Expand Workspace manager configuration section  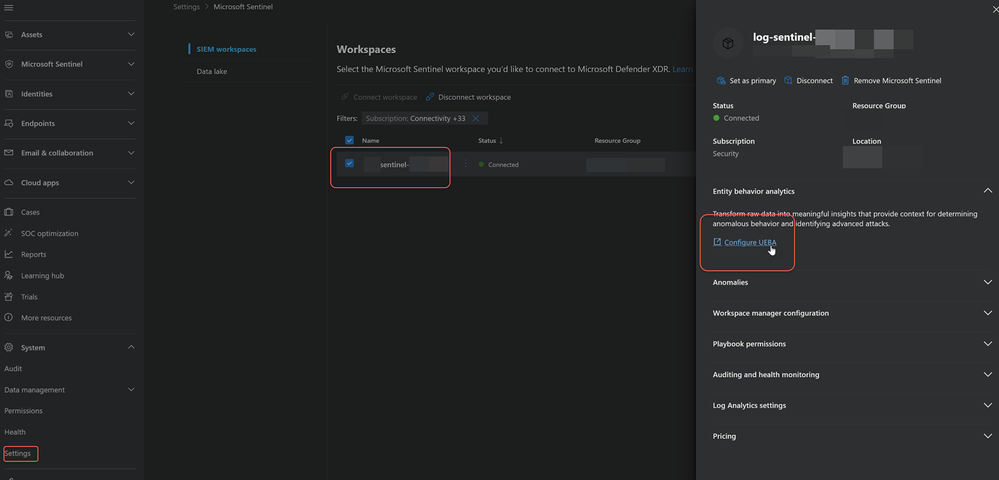(987, 313)
